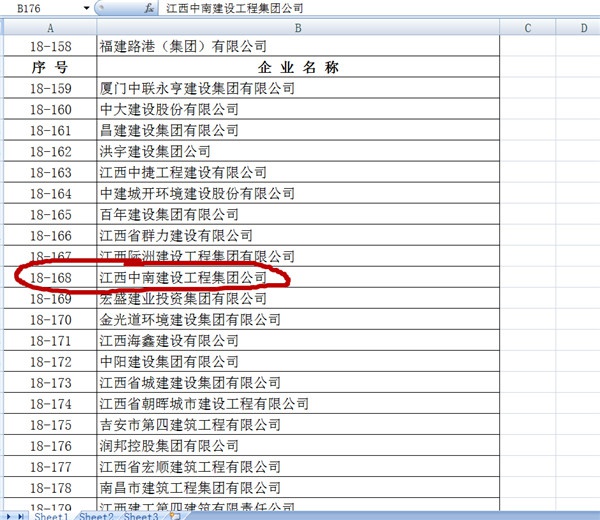This screenshot has width=600, height=520.
Task: Select cell 18-162
Action: click(50, 151)
